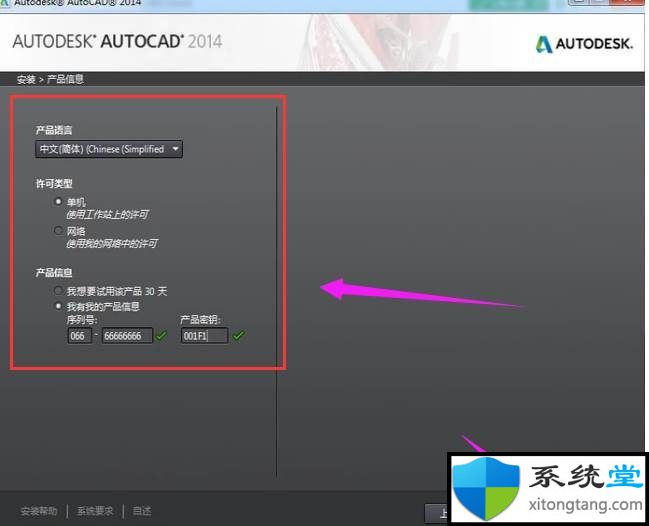Select the 网络 network license radio button
Viewport: 649px width, 526px height.
(x=58, y=231)
